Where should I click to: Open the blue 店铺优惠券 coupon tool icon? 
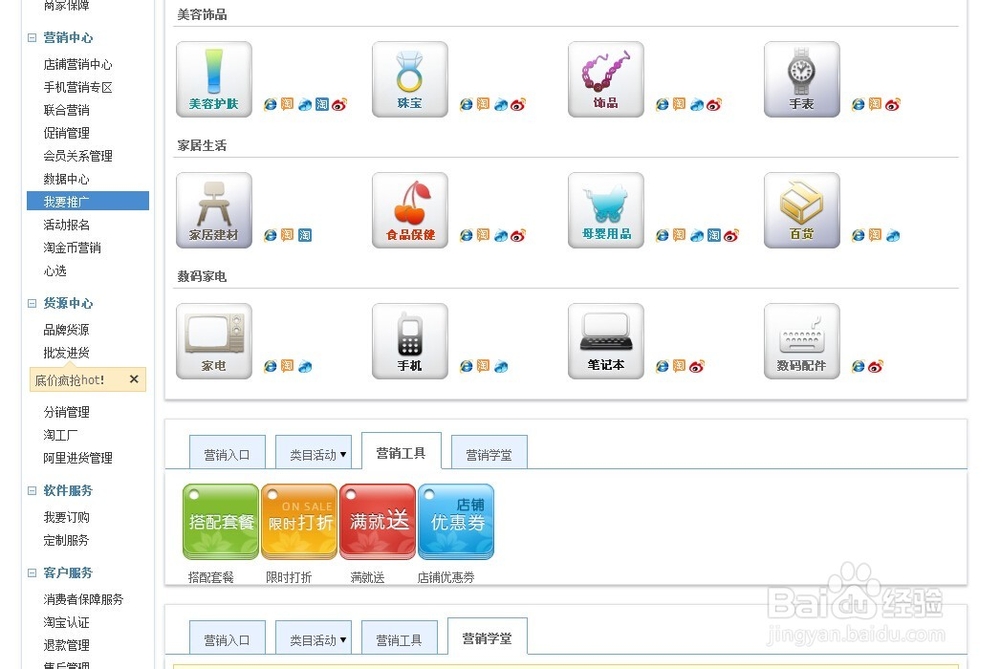coord(456,521)
